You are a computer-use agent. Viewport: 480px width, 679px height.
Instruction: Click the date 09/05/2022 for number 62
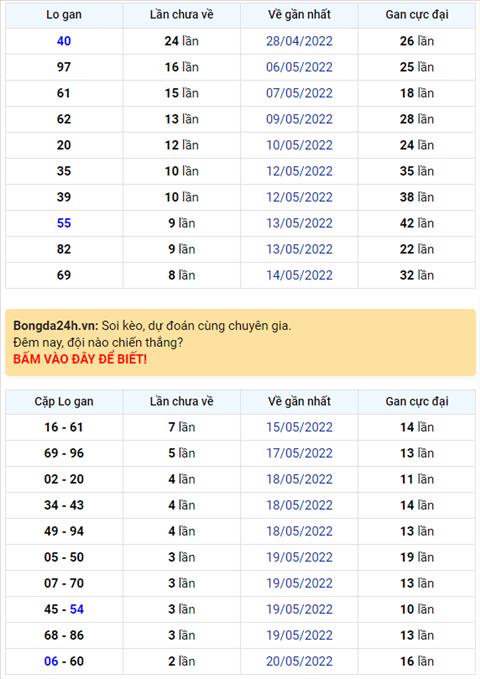click(x=299, y=119)
